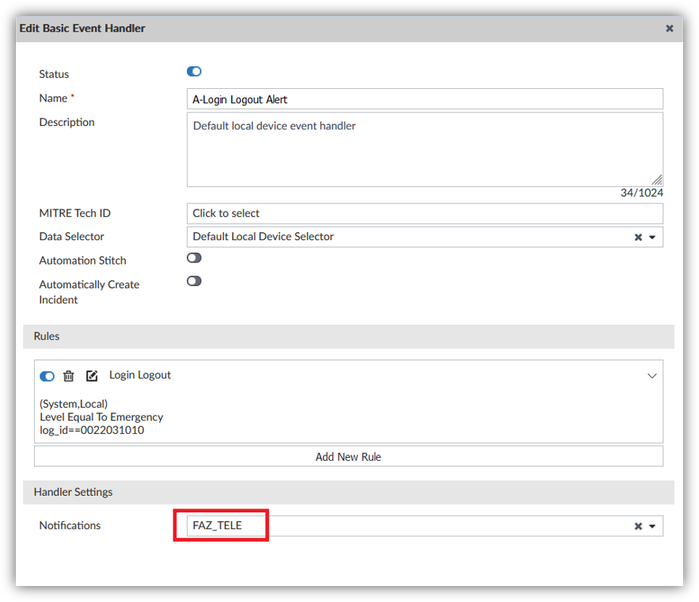Click the Default Local Device Selector value

pos(263,237)
